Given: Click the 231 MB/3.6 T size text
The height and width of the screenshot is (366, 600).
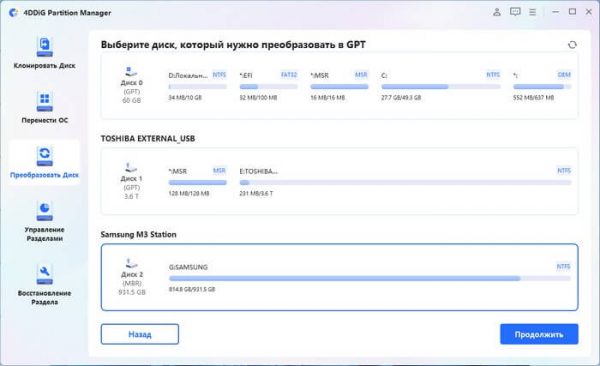Looking at the screenshot, I should coord(256,193).
